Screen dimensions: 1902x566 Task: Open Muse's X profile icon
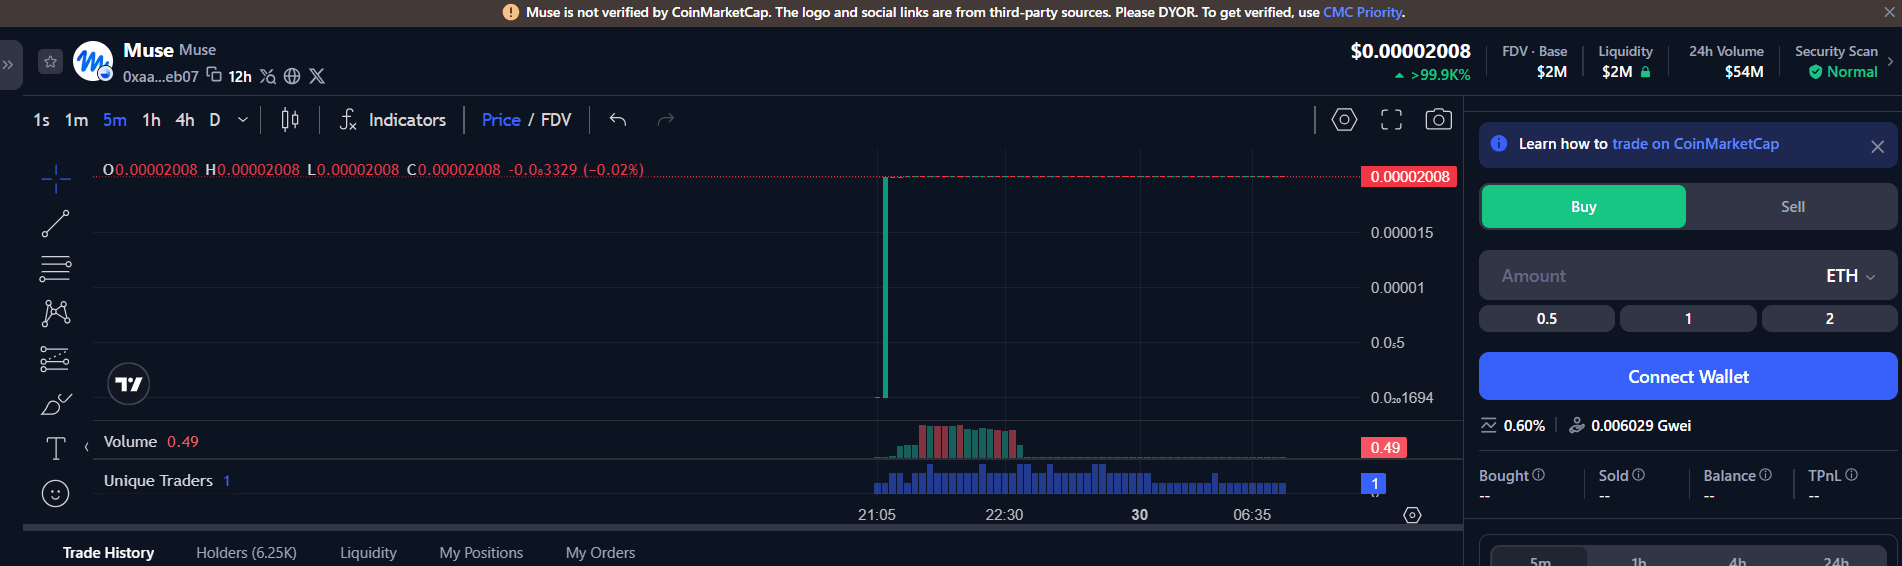(317, 76)
